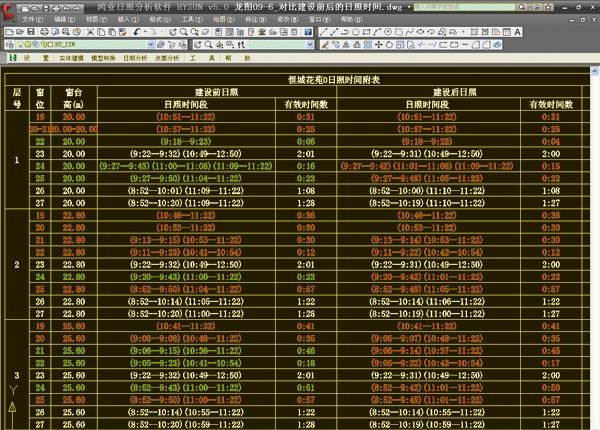Open the 绘图(D) menu

(x=224, y=19)
